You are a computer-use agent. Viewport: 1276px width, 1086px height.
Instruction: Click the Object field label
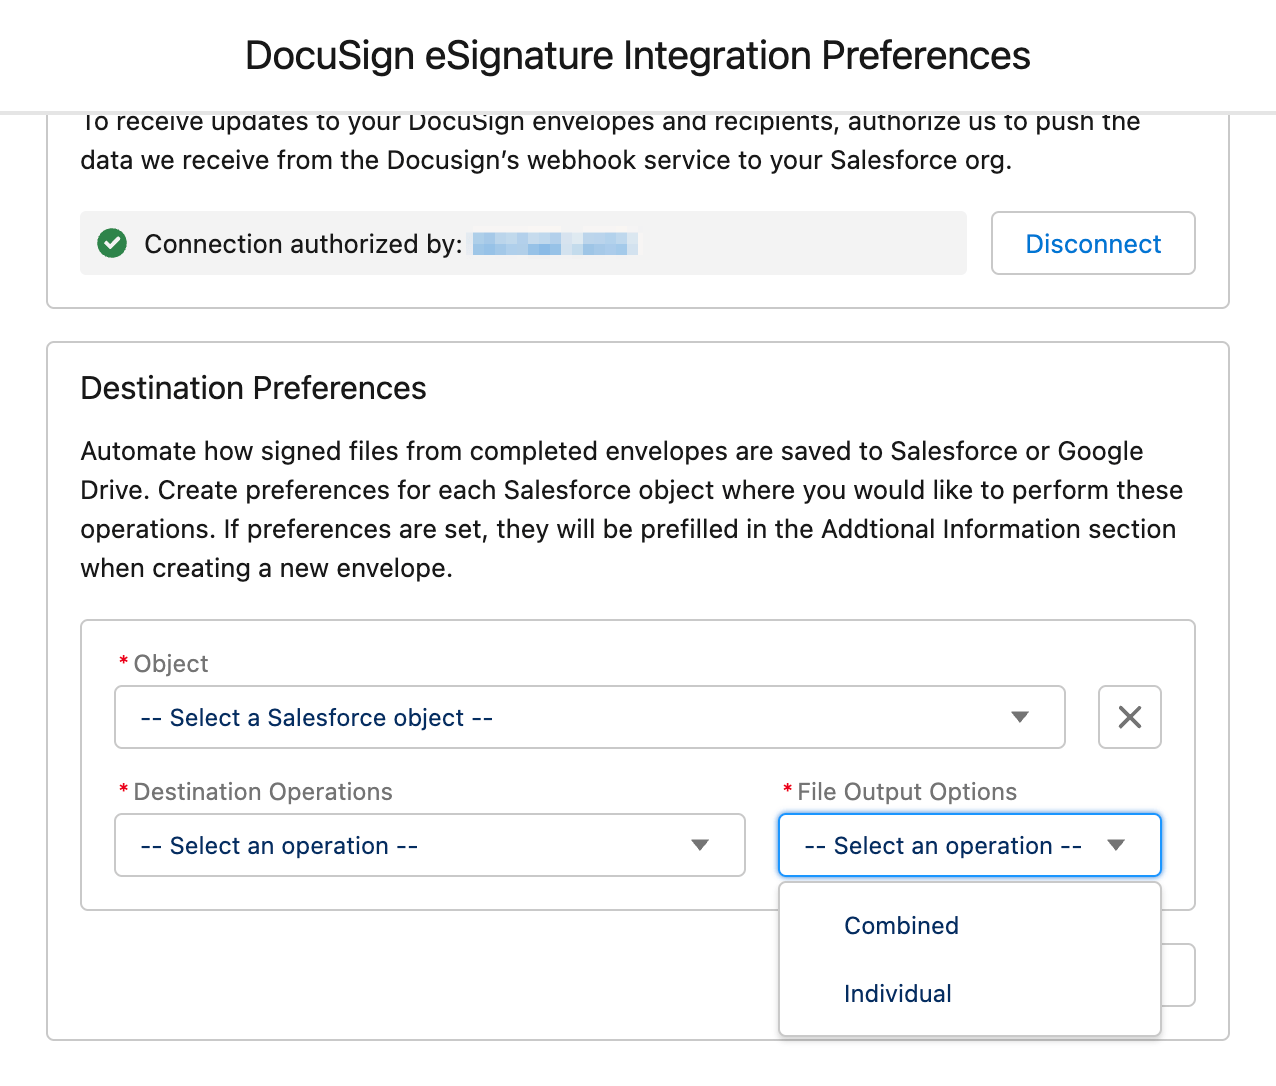(171, 664)
